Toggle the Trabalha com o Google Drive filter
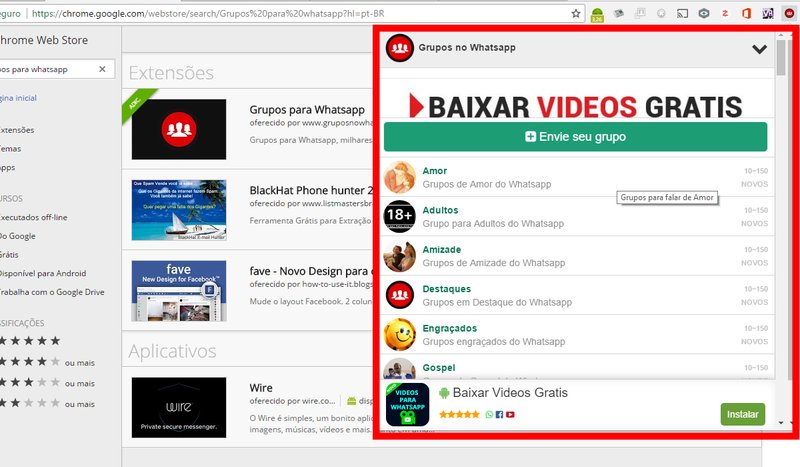Viewport: 800px width, 467px height. pos(52,292)
